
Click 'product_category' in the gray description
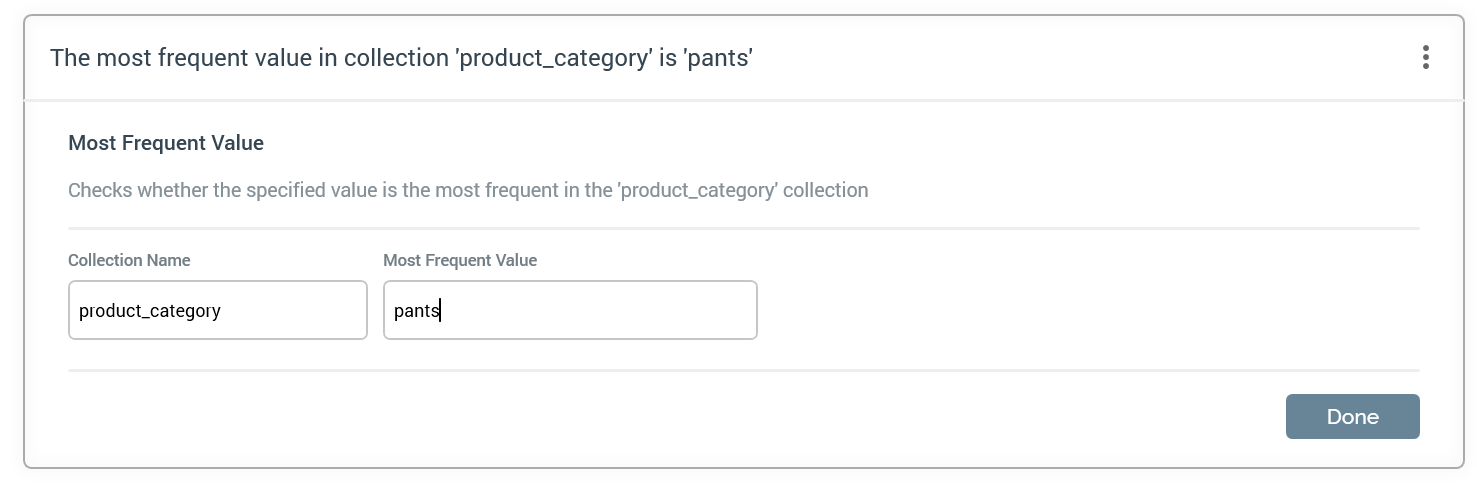click(699, 190)
